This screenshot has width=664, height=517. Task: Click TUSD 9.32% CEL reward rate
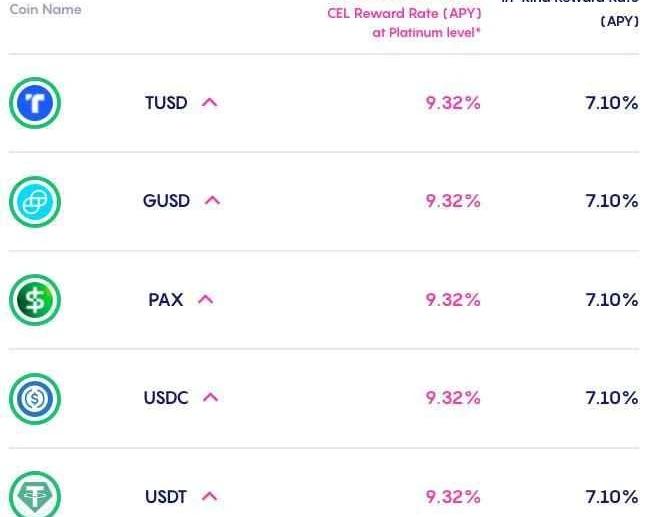[x=453, y=103]
